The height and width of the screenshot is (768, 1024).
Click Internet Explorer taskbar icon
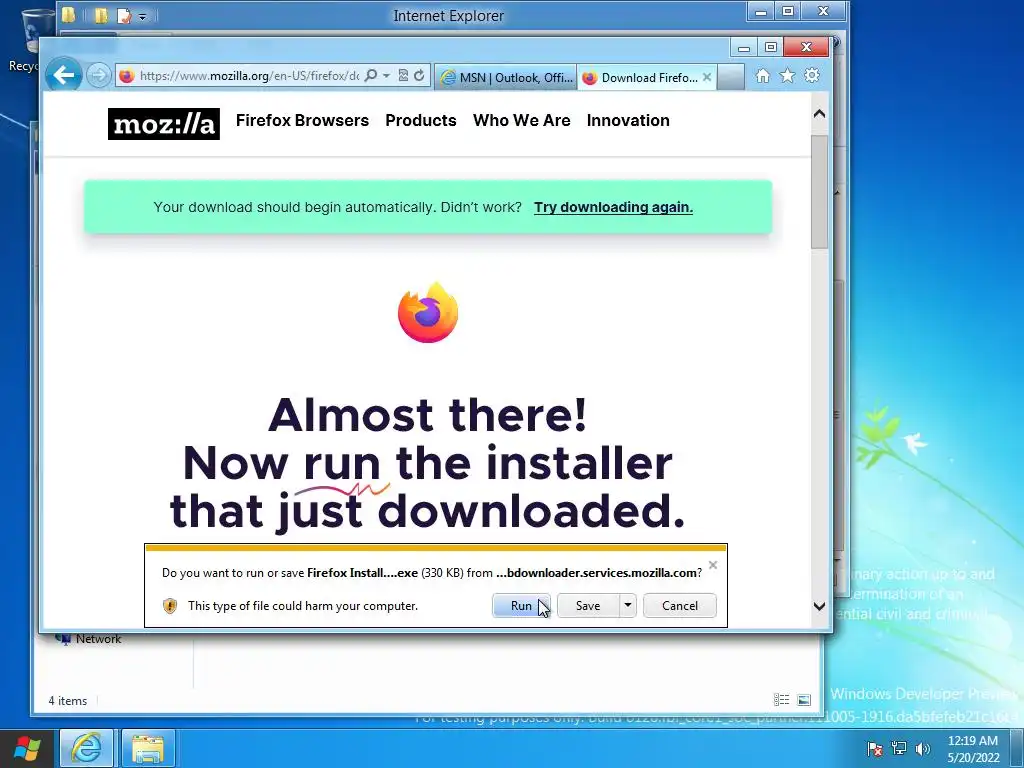86,748
